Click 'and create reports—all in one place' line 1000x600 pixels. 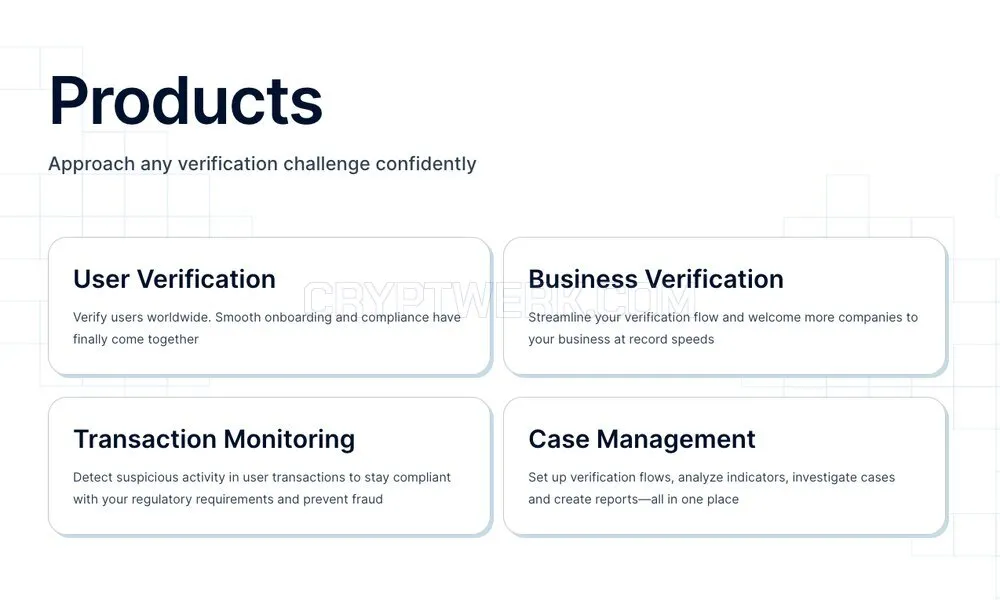pyautogui.click(x=633, y=499)
